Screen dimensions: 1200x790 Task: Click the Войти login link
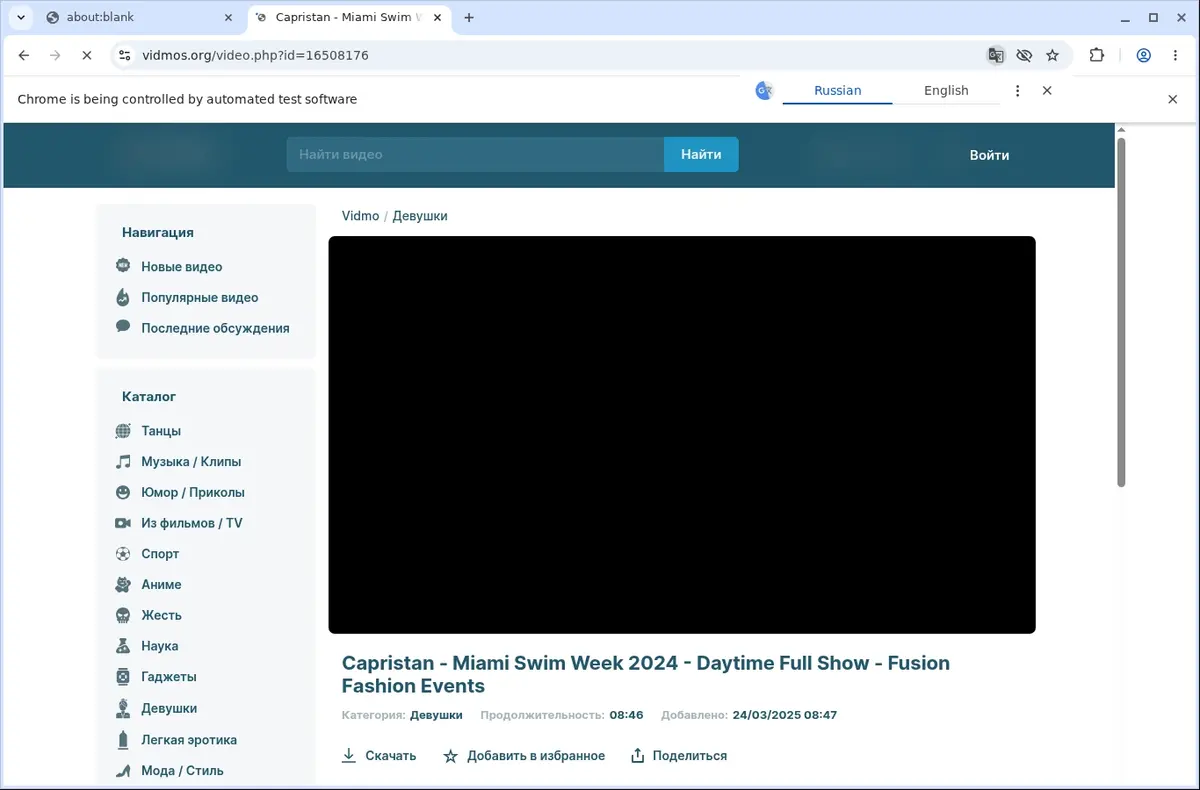[989, 155]
